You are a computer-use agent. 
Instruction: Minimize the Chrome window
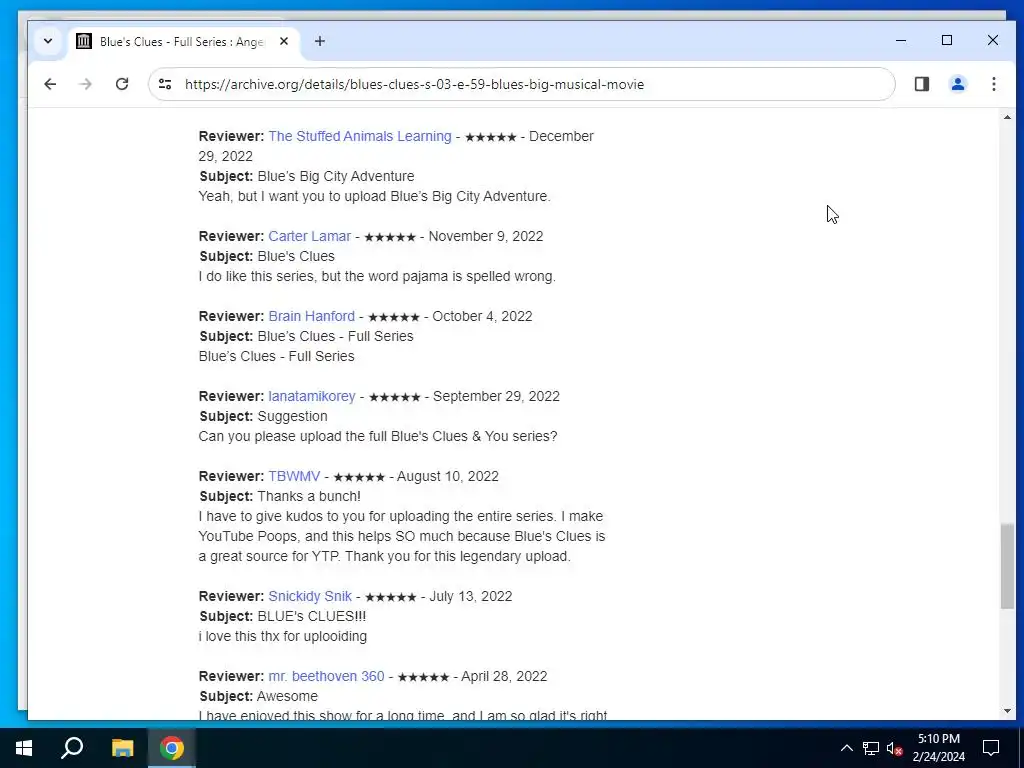(901, 40)
